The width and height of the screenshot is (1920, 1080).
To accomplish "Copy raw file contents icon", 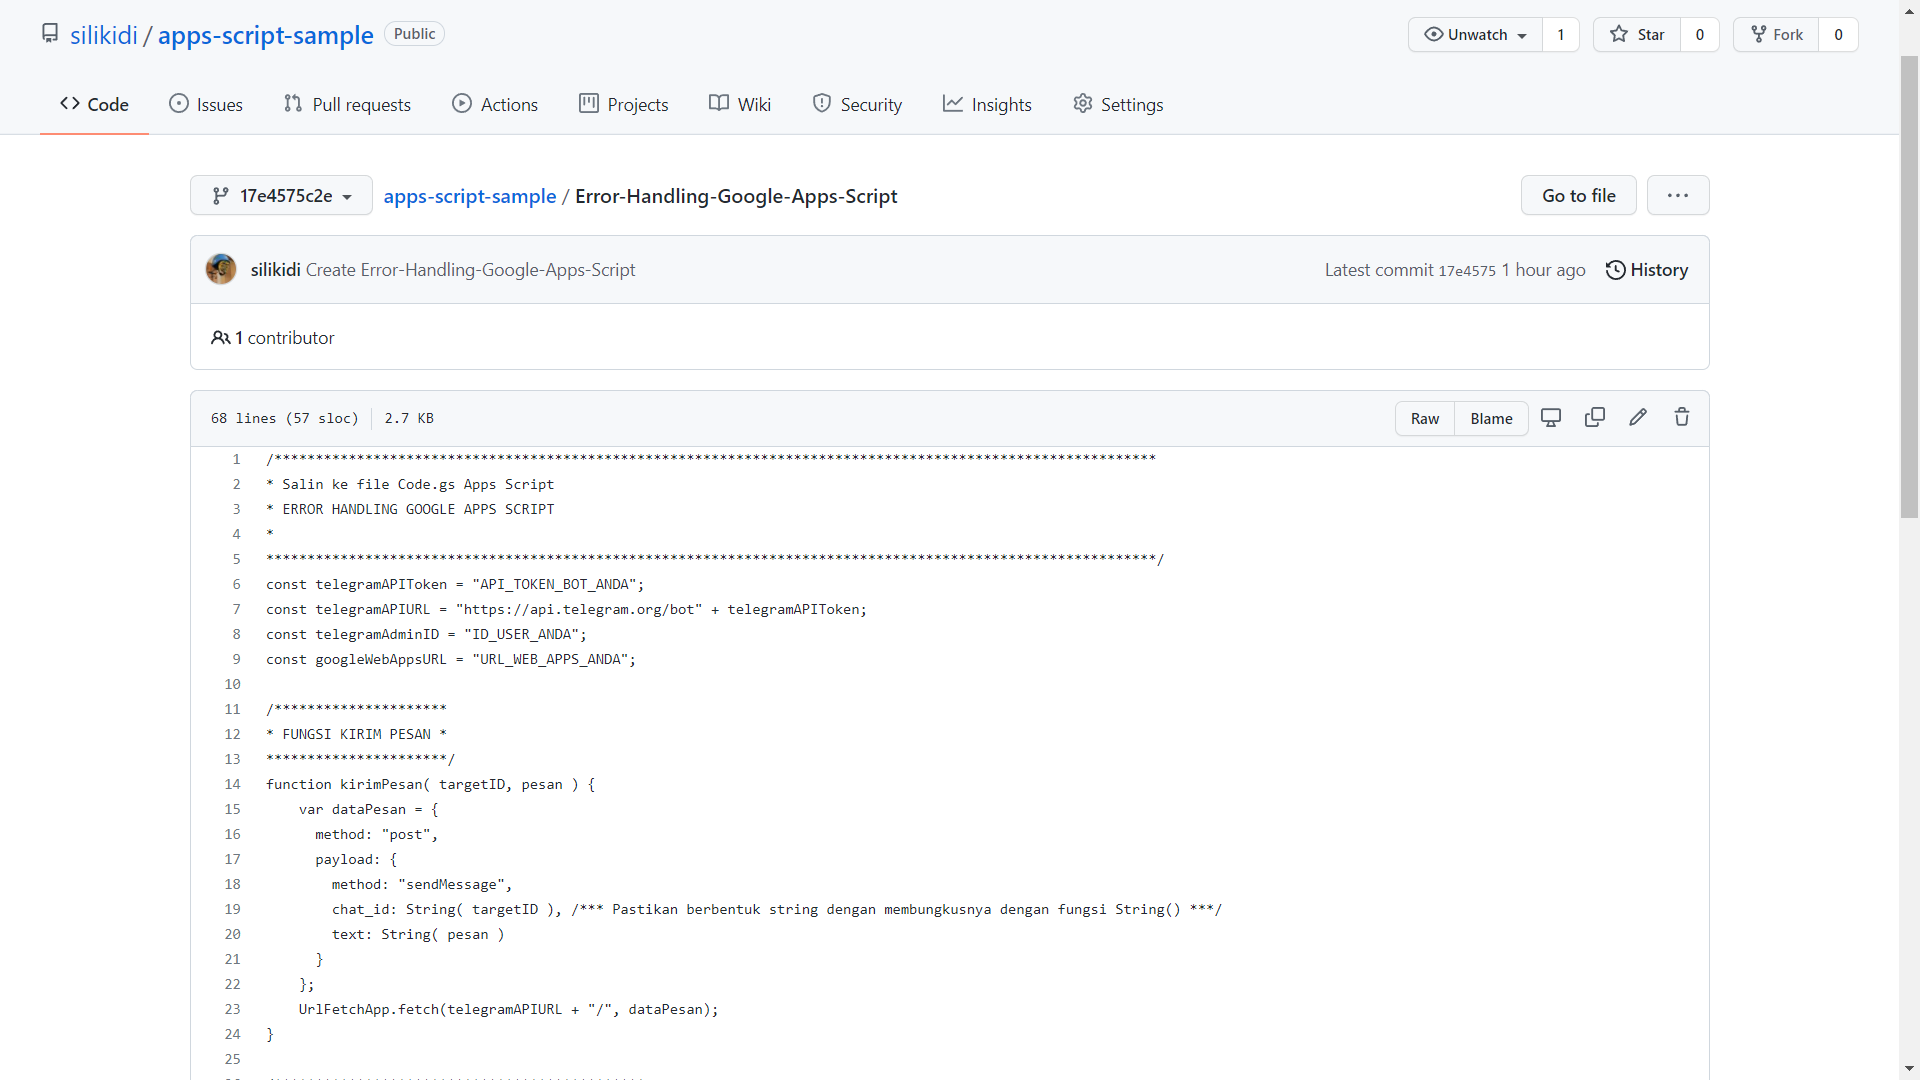I will tap(1595, 418).
